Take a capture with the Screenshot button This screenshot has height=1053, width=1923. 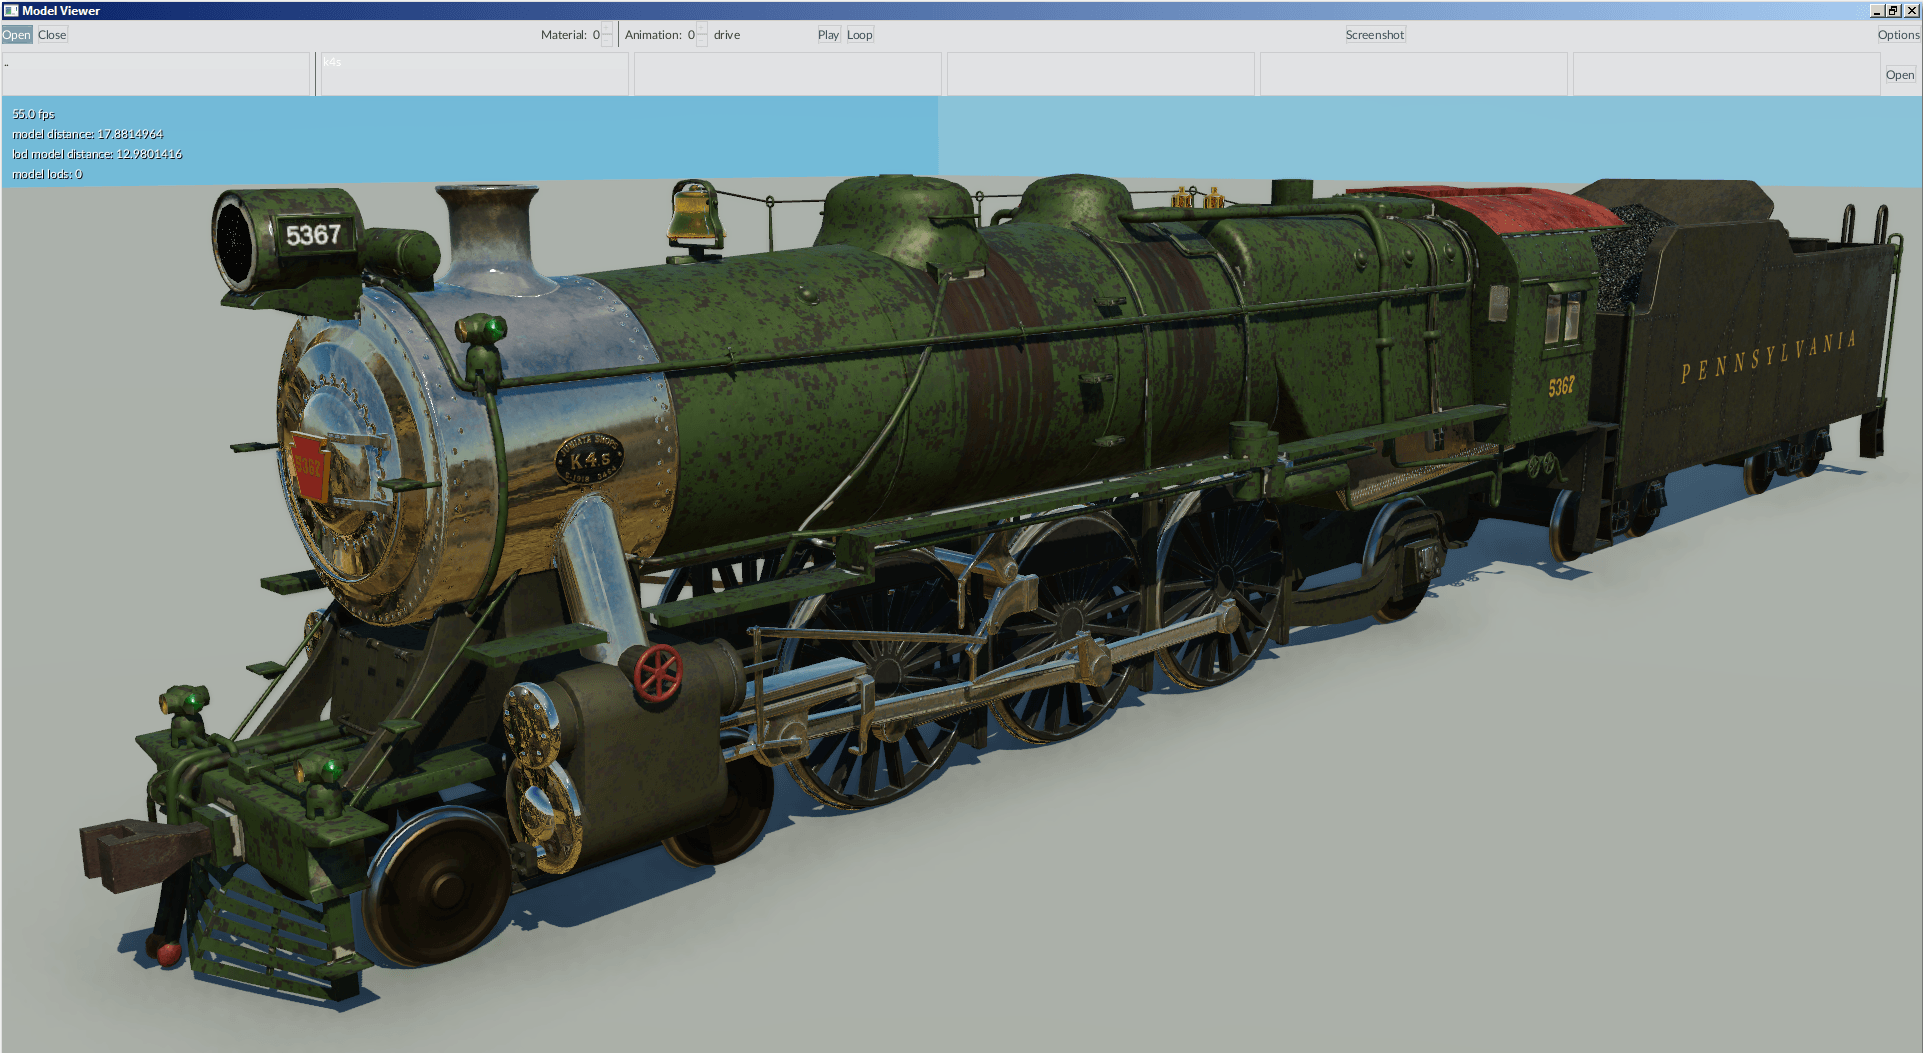click(1375, 35)
